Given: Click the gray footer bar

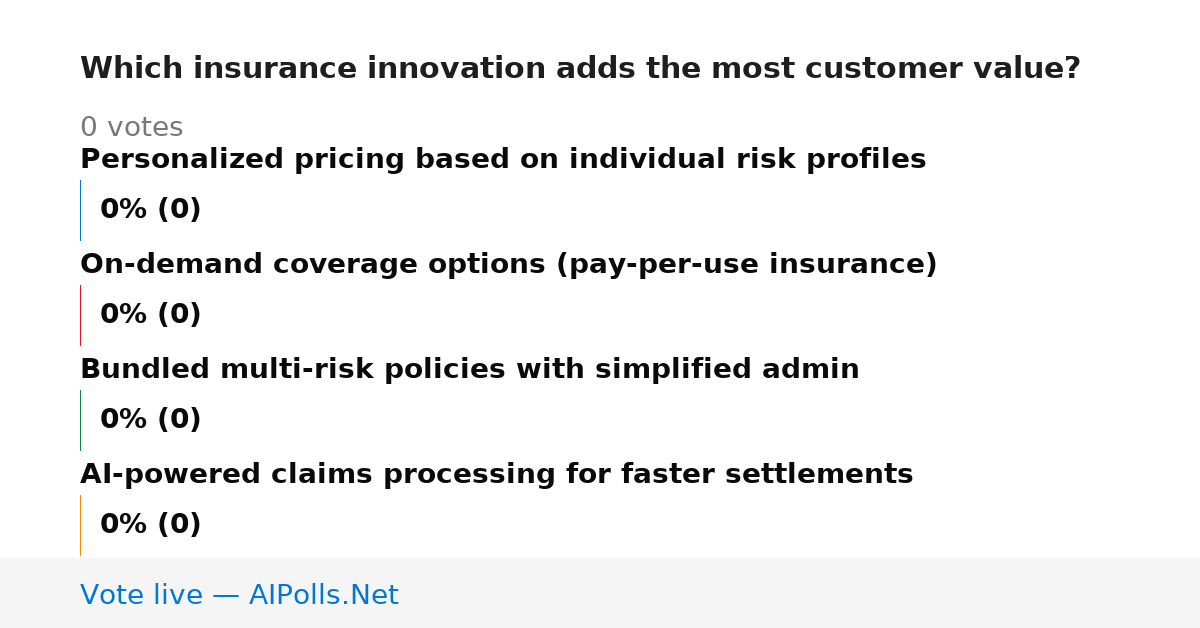Looking at the screenshot, I should (x=600, y=593).
